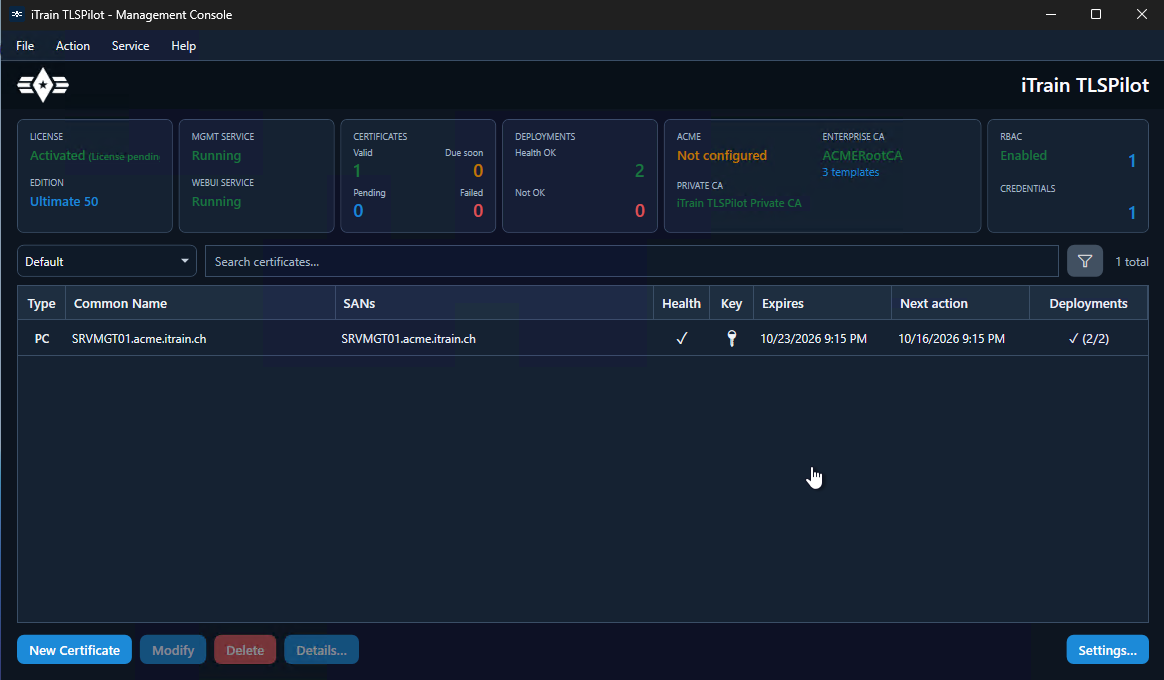Screen dimensions: 1164x680
Task: Click the Type column header
Action: 42,303
